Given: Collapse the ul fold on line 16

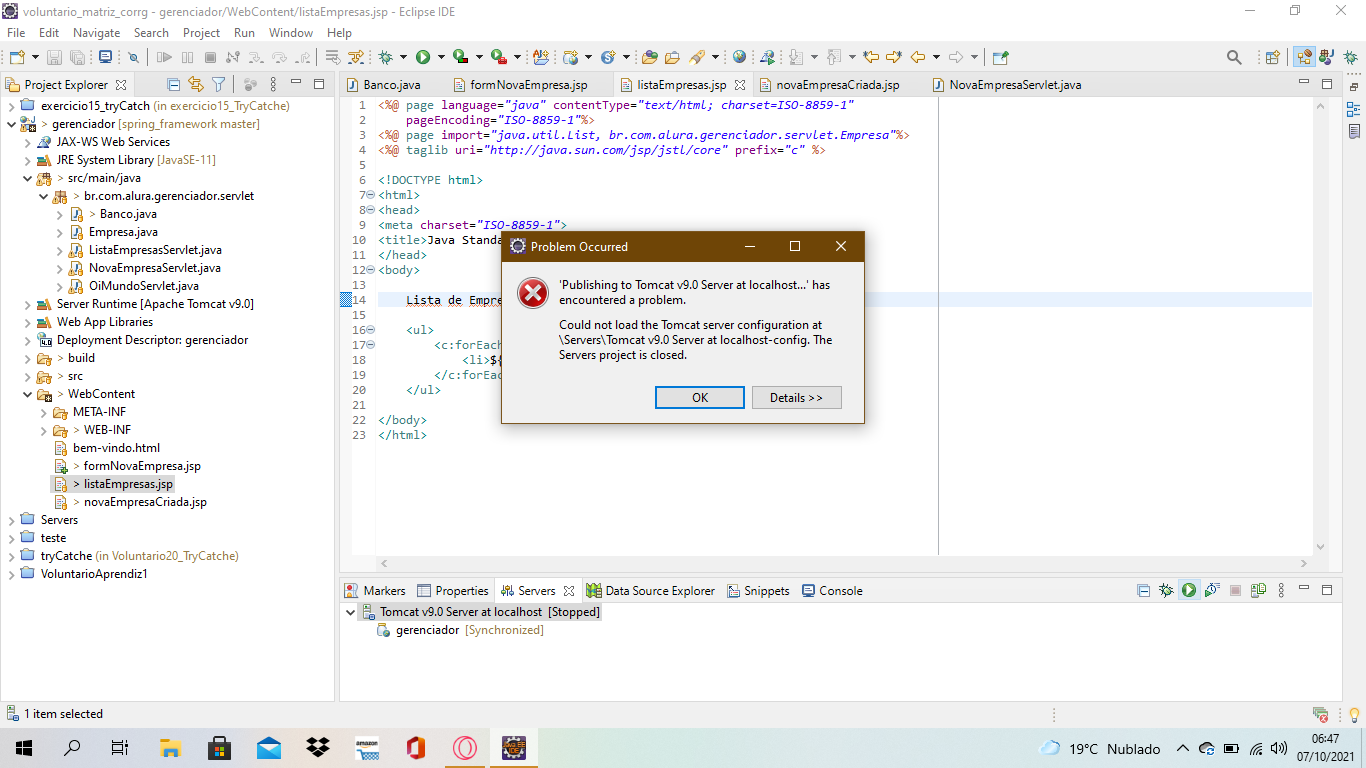Looking at the screenshot, I should [371, 331].
